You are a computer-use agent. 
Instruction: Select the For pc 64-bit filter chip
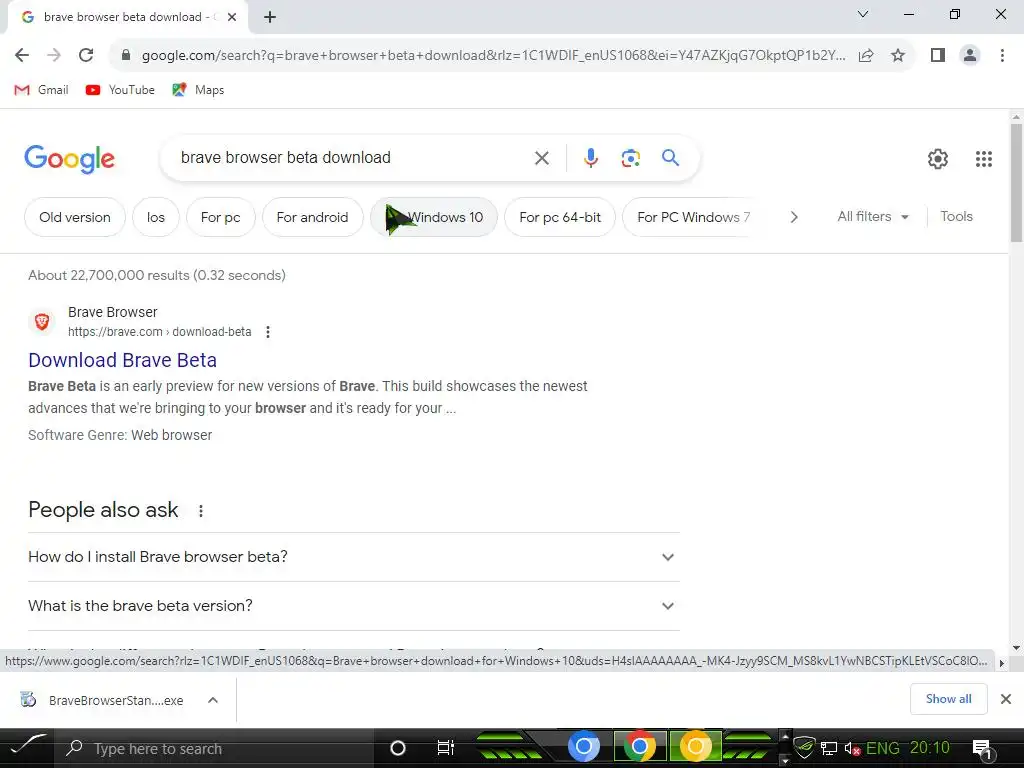coord(560,217)
